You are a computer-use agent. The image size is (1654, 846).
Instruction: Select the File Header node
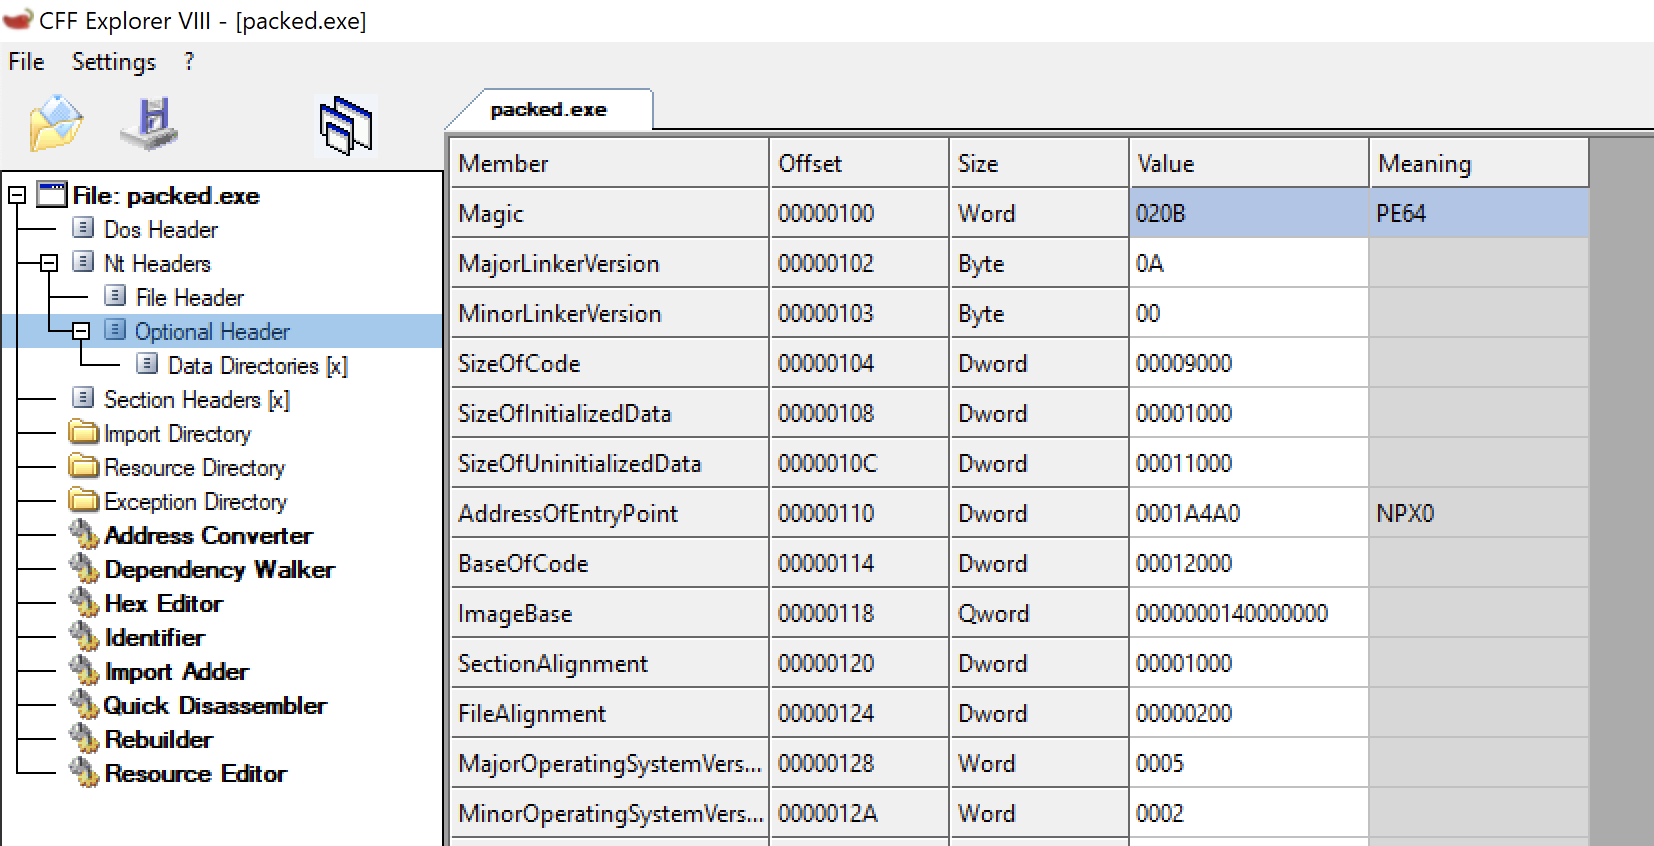(189, 298)
